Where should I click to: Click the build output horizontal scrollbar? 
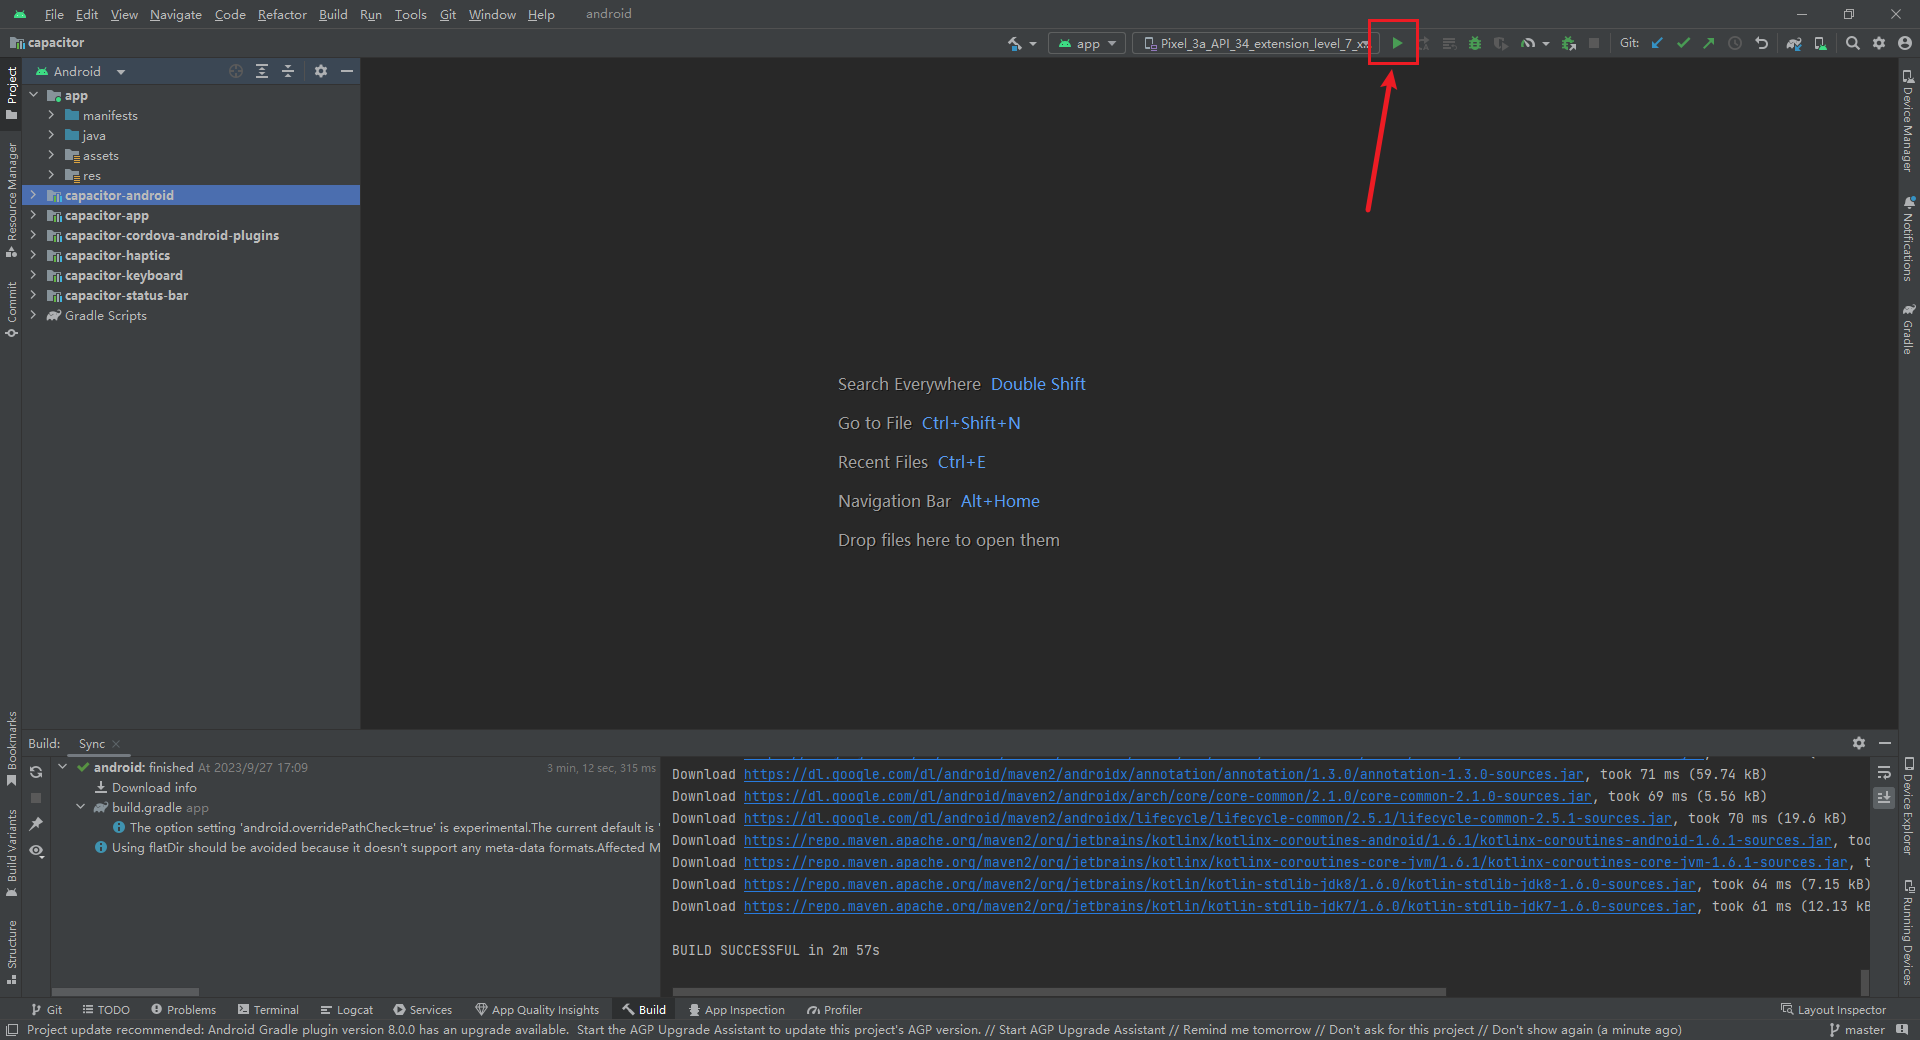coord(1060,992)
